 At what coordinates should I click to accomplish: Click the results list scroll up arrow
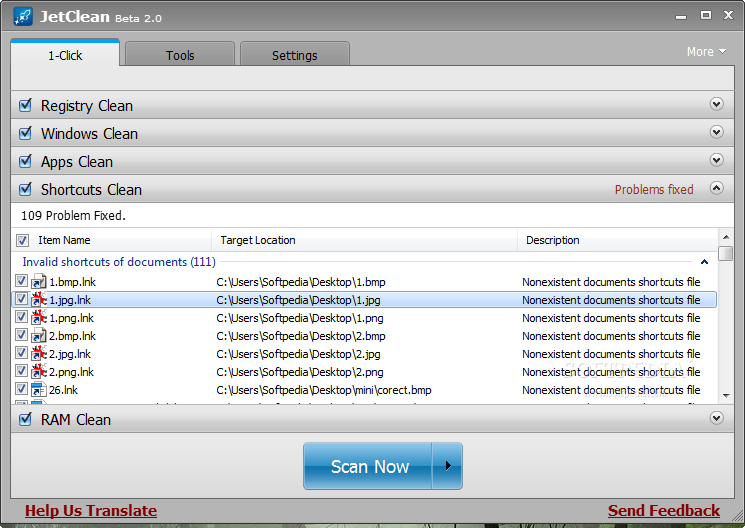point(726,237)
